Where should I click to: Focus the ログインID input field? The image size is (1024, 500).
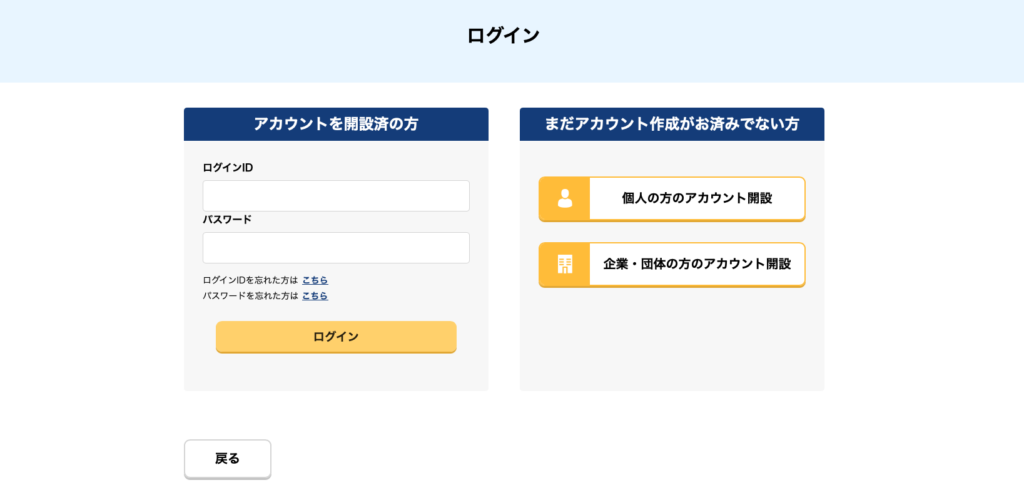click(x=336, y=196)
